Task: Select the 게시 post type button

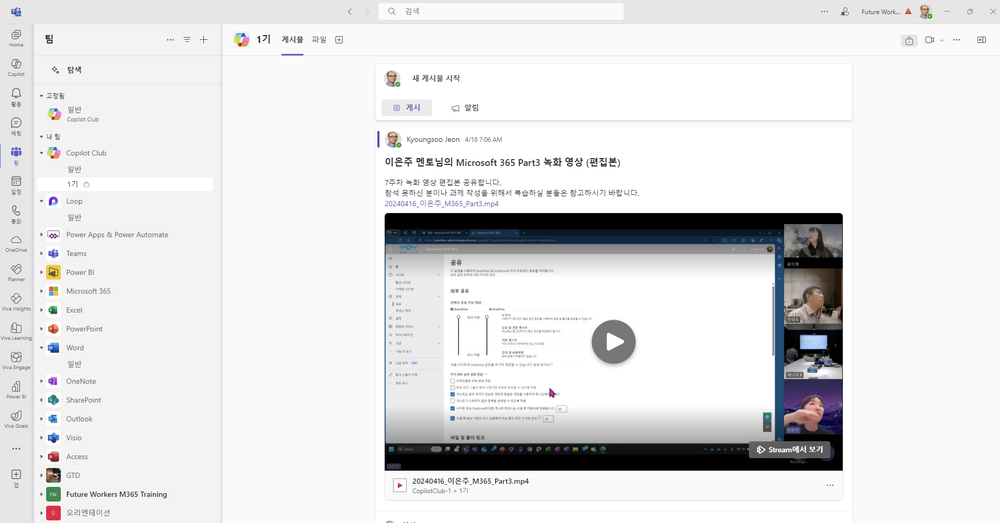Action: coord(406,107)
